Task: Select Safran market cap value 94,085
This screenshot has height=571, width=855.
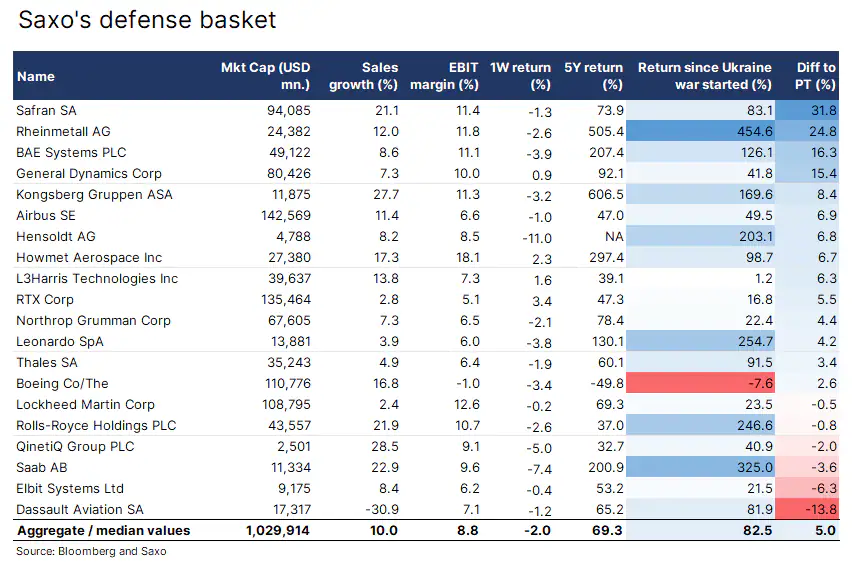Action: [288, 111]
